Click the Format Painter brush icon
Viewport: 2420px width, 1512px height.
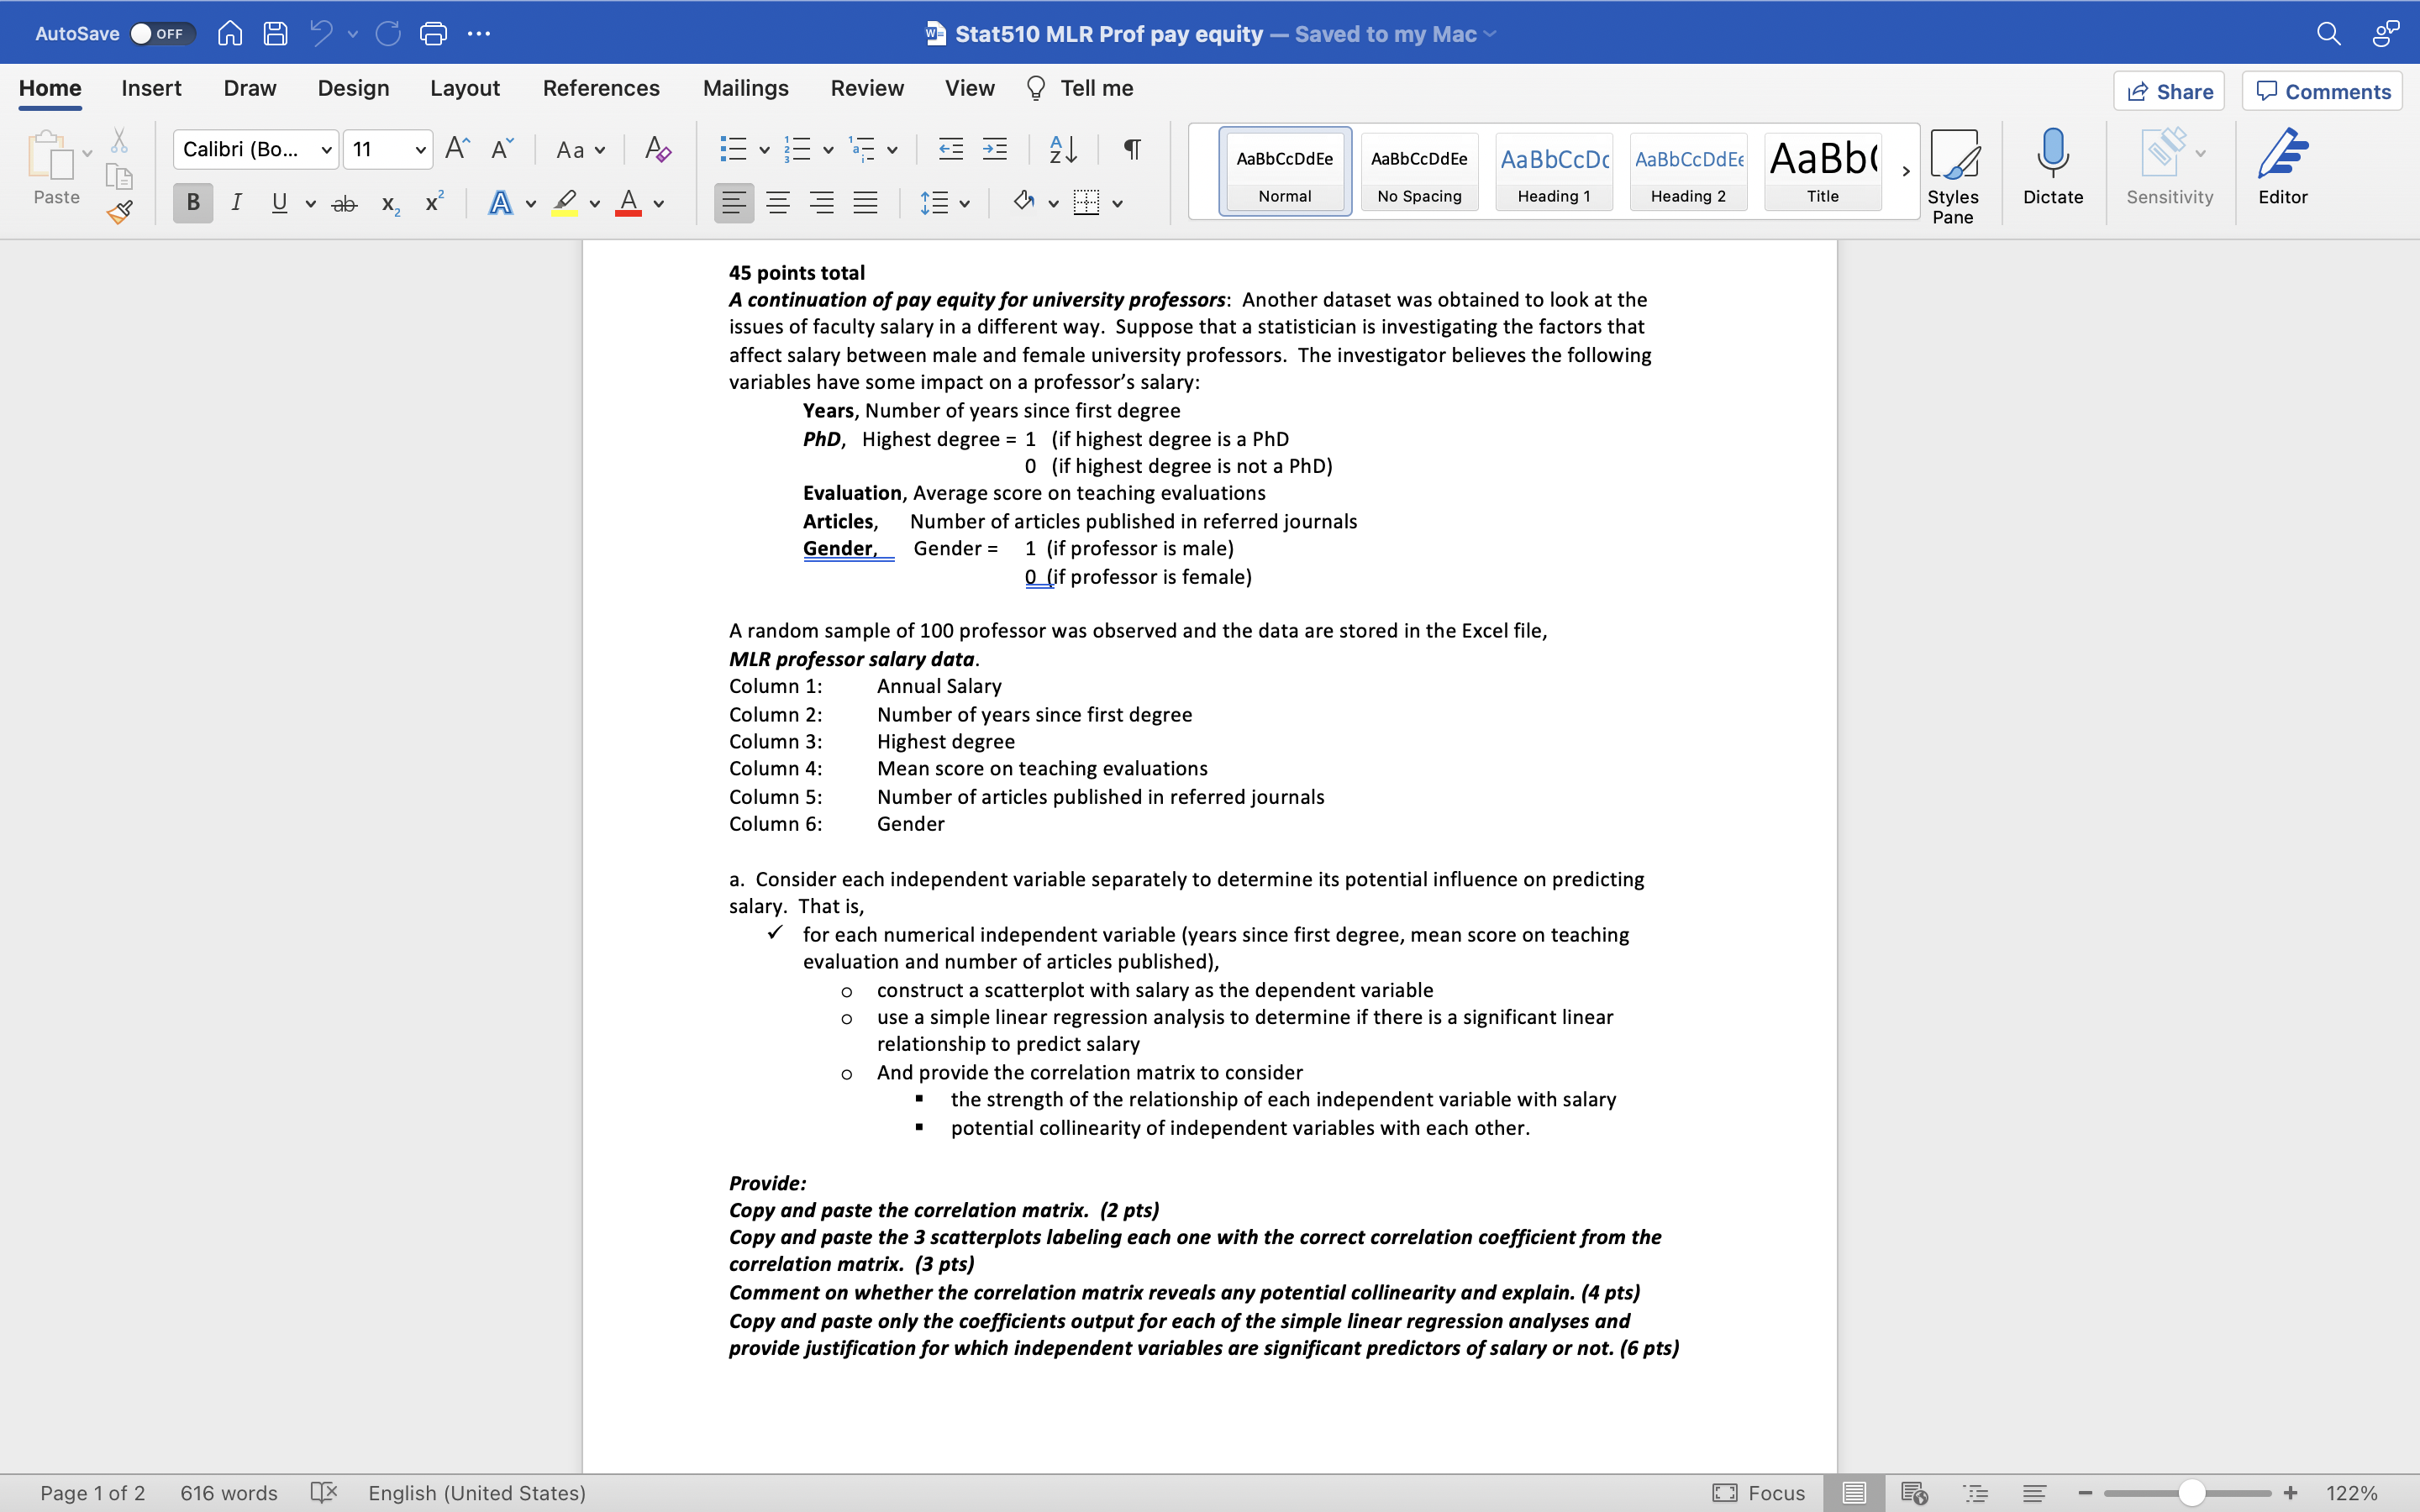pyautogui.click(x=120, y=211)
